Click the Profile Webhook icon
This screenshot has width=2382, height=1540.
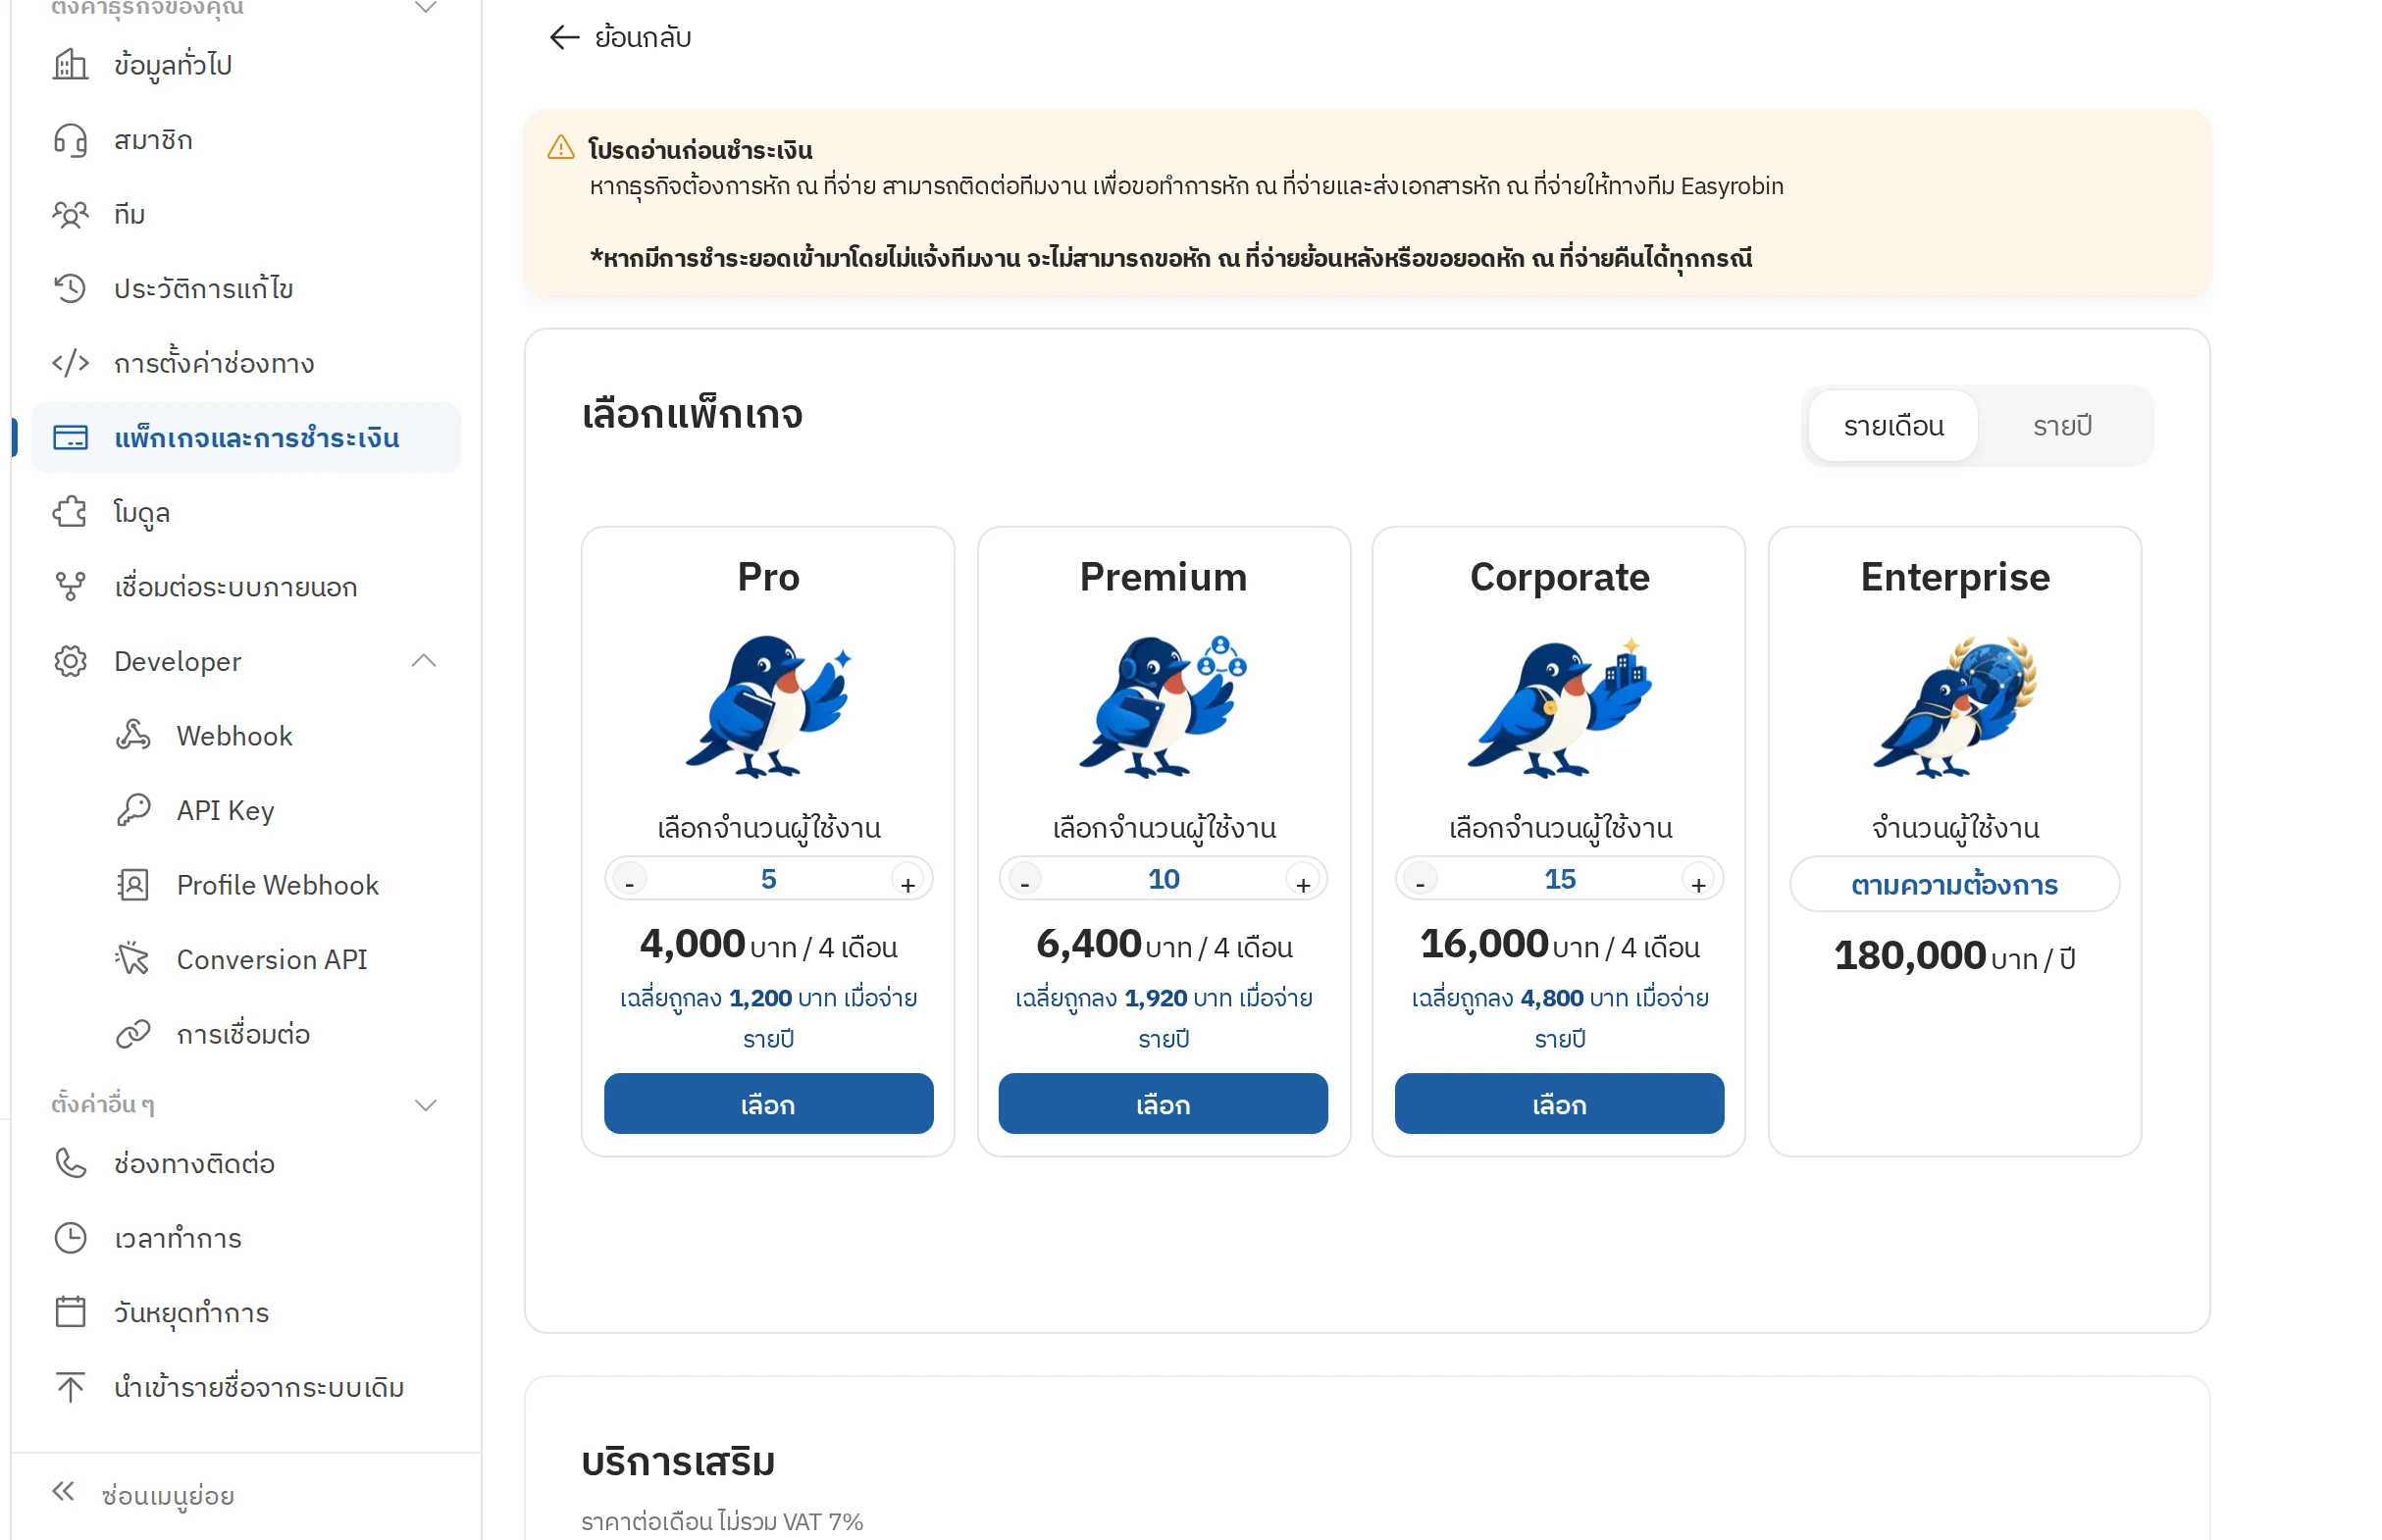click(x=133, y=884)
